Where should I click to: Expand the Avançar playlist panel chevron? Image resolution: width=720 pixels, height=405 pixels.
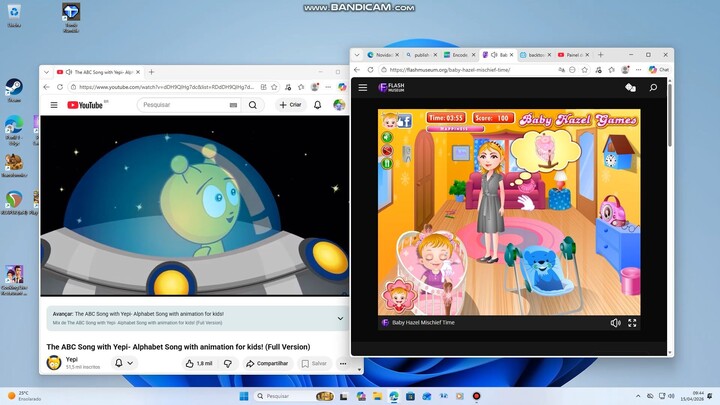(340, 318)
